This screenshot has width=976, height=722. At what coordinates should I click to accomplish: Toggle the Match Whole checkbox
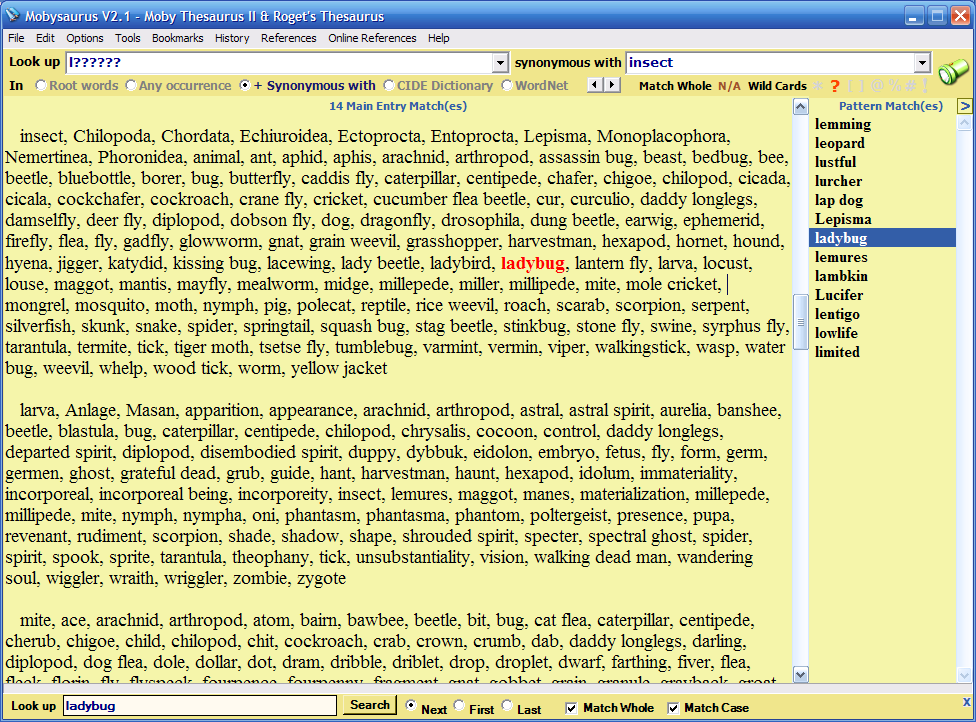click(x=571, y=708)
